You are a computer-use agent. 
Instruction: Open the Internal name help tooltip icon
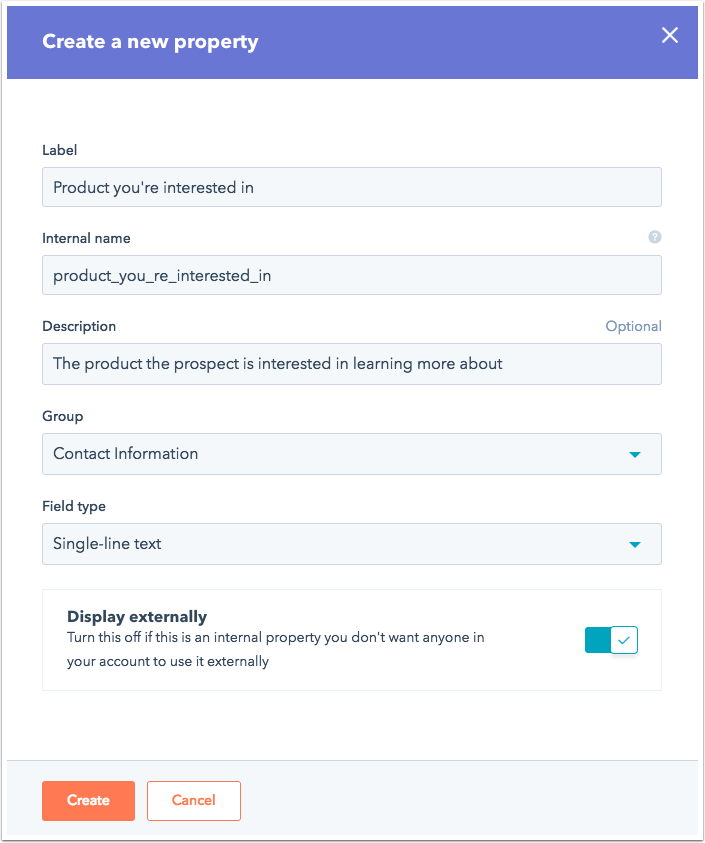click(654, 237)
